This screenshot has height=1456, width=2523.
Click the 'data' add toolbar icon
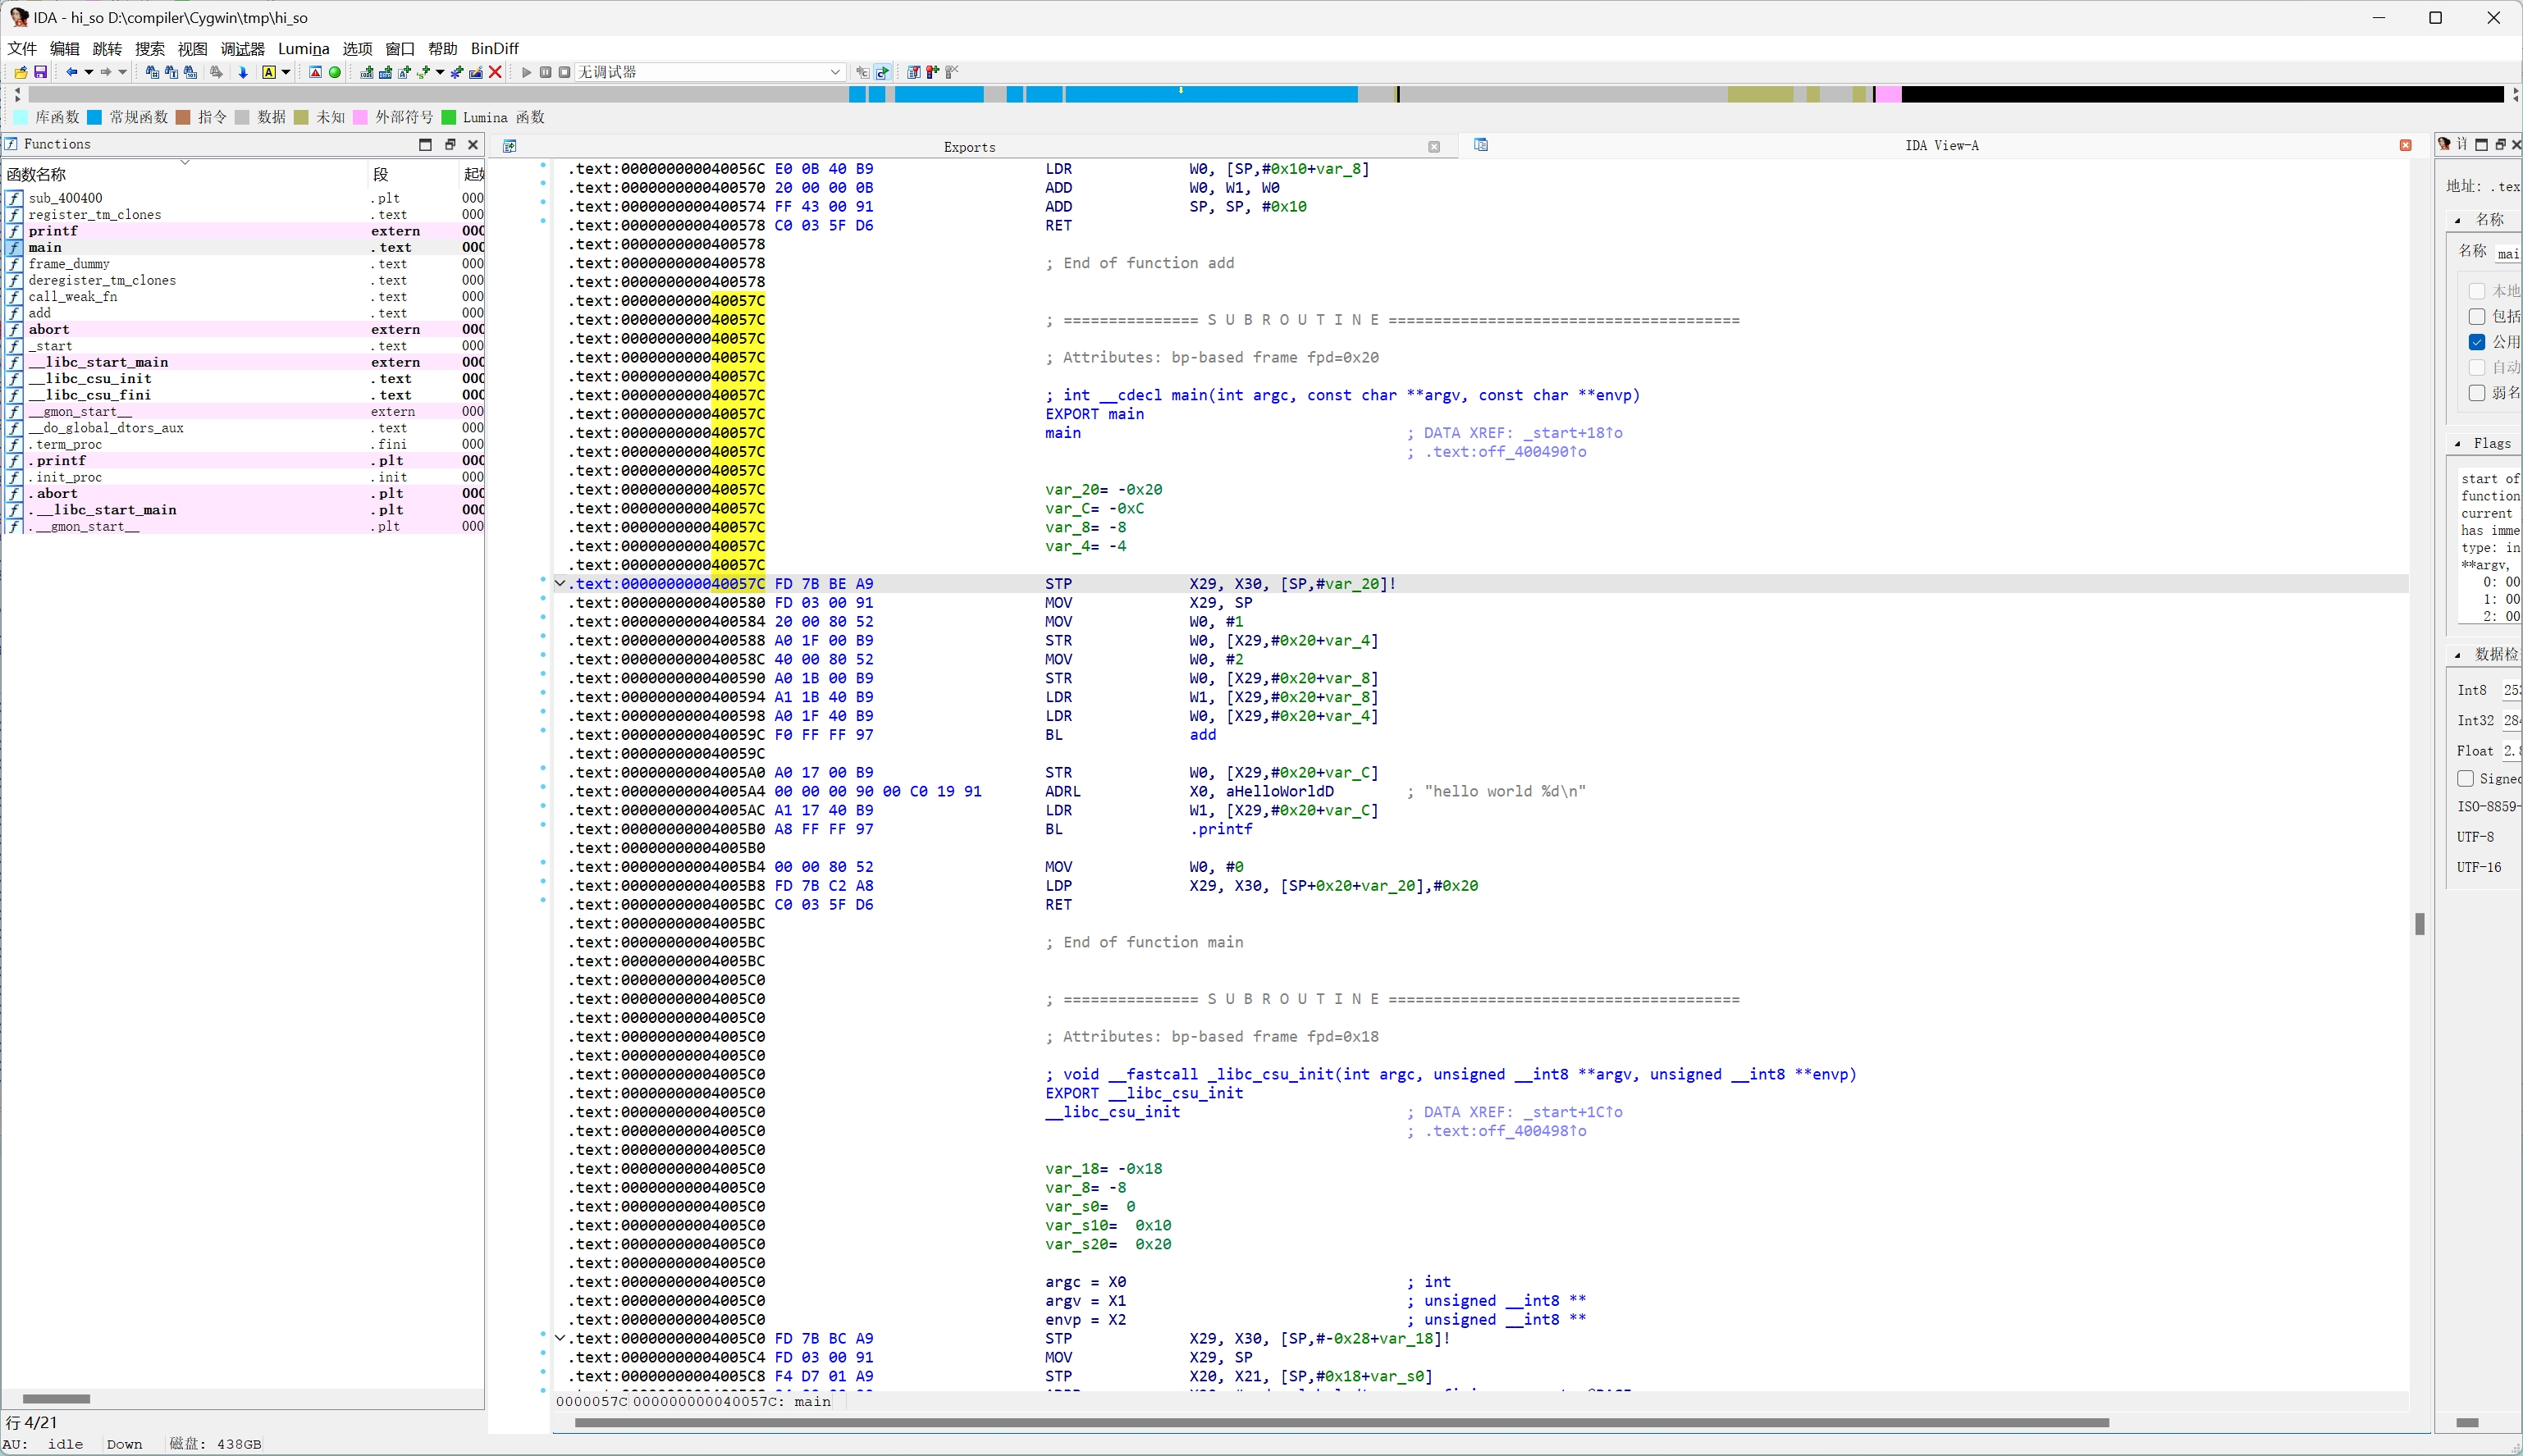click(x=385, y=72)
